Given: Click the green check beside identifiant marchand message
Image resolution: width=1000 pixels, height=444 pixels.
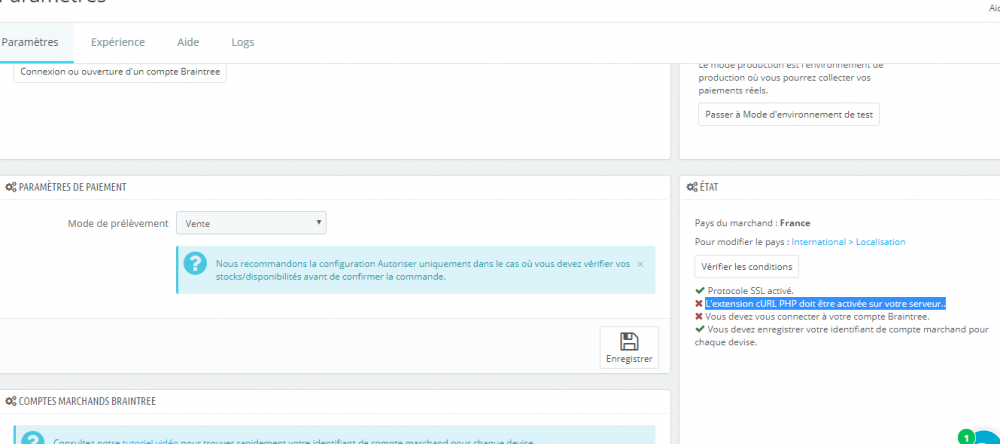Looking at the screenshot, I should coord(700,329).
